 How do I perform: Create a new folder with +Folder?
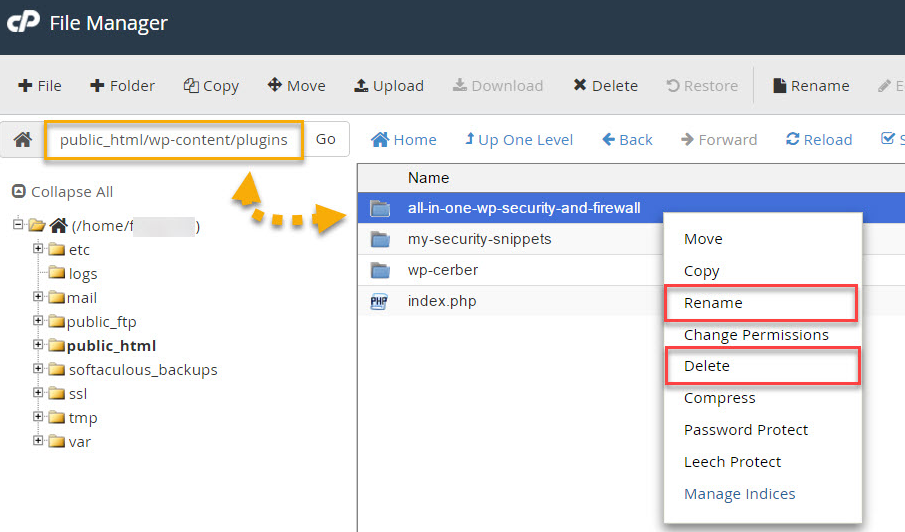(122, 86)
